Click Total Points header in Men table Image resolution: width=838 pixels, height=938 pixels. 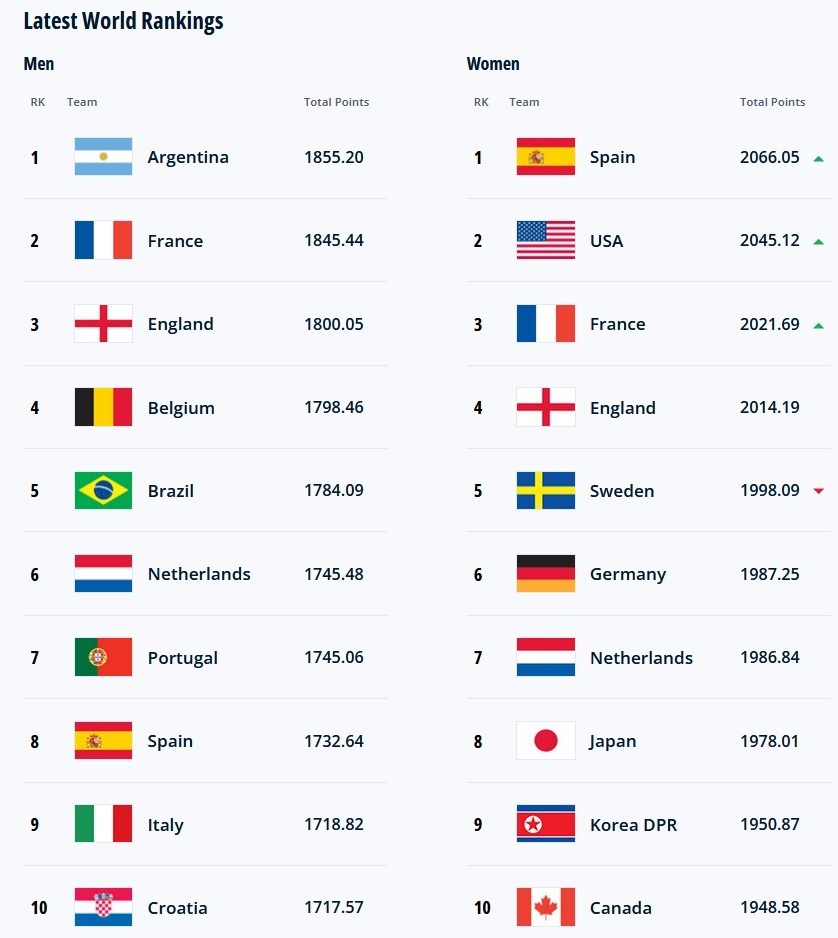[336, 102]
